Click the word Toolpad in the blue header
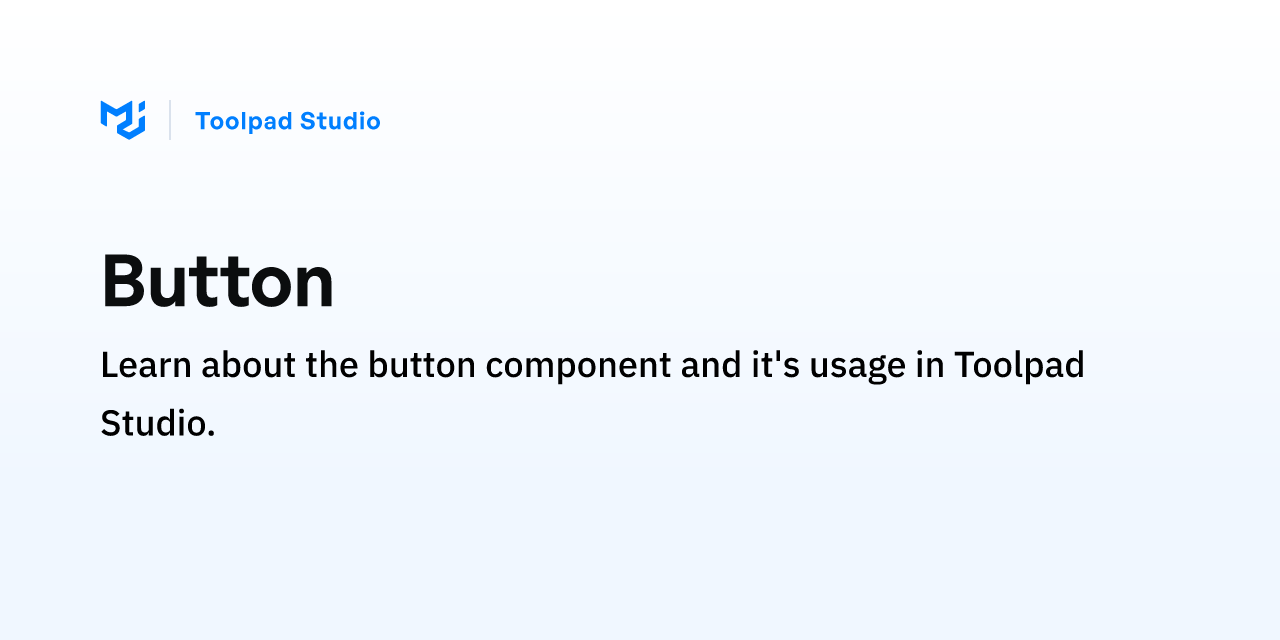This screenshot has width=1280, height=640. pos(244,121)
